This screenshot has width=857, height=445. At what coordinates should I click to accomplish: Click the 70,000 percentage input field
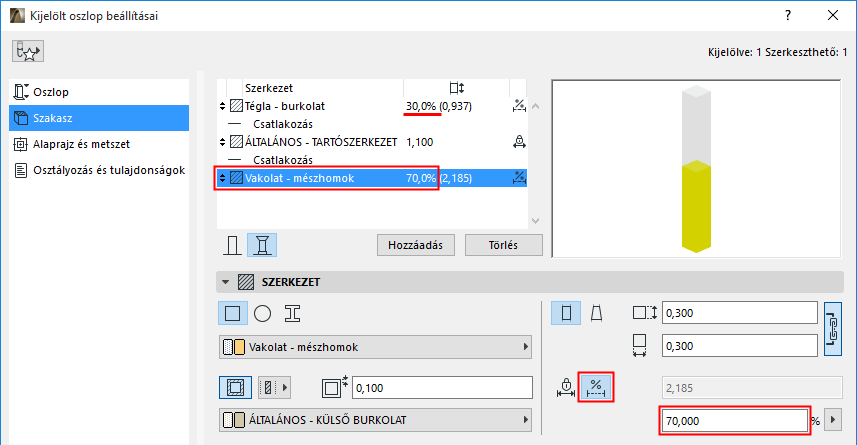pos(733,421)
